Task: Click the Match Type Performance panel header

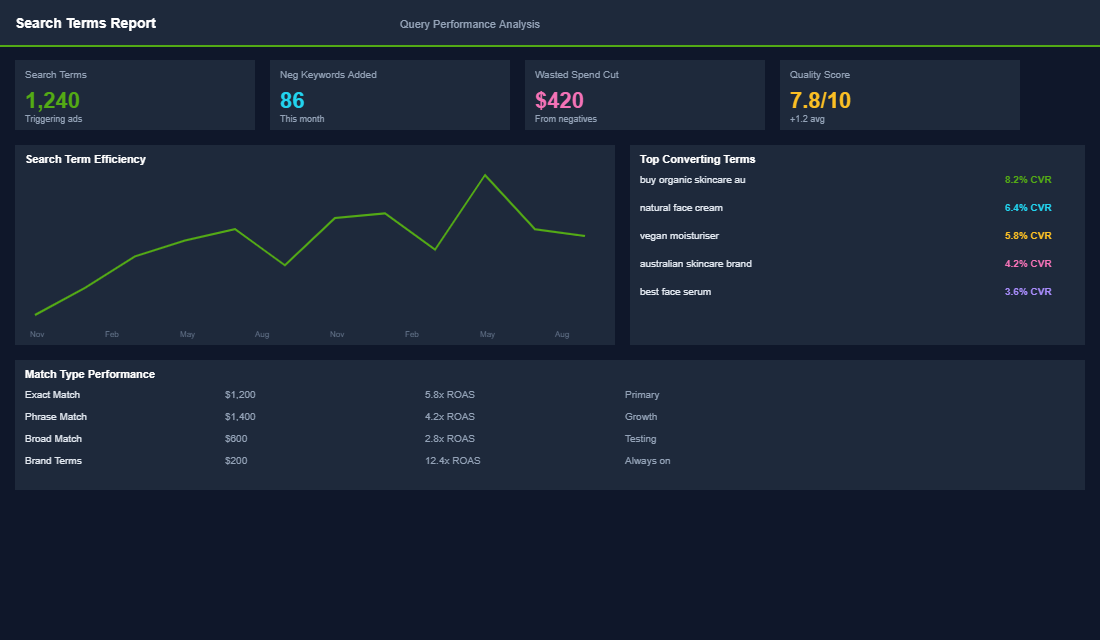Action: click(89, 373)
